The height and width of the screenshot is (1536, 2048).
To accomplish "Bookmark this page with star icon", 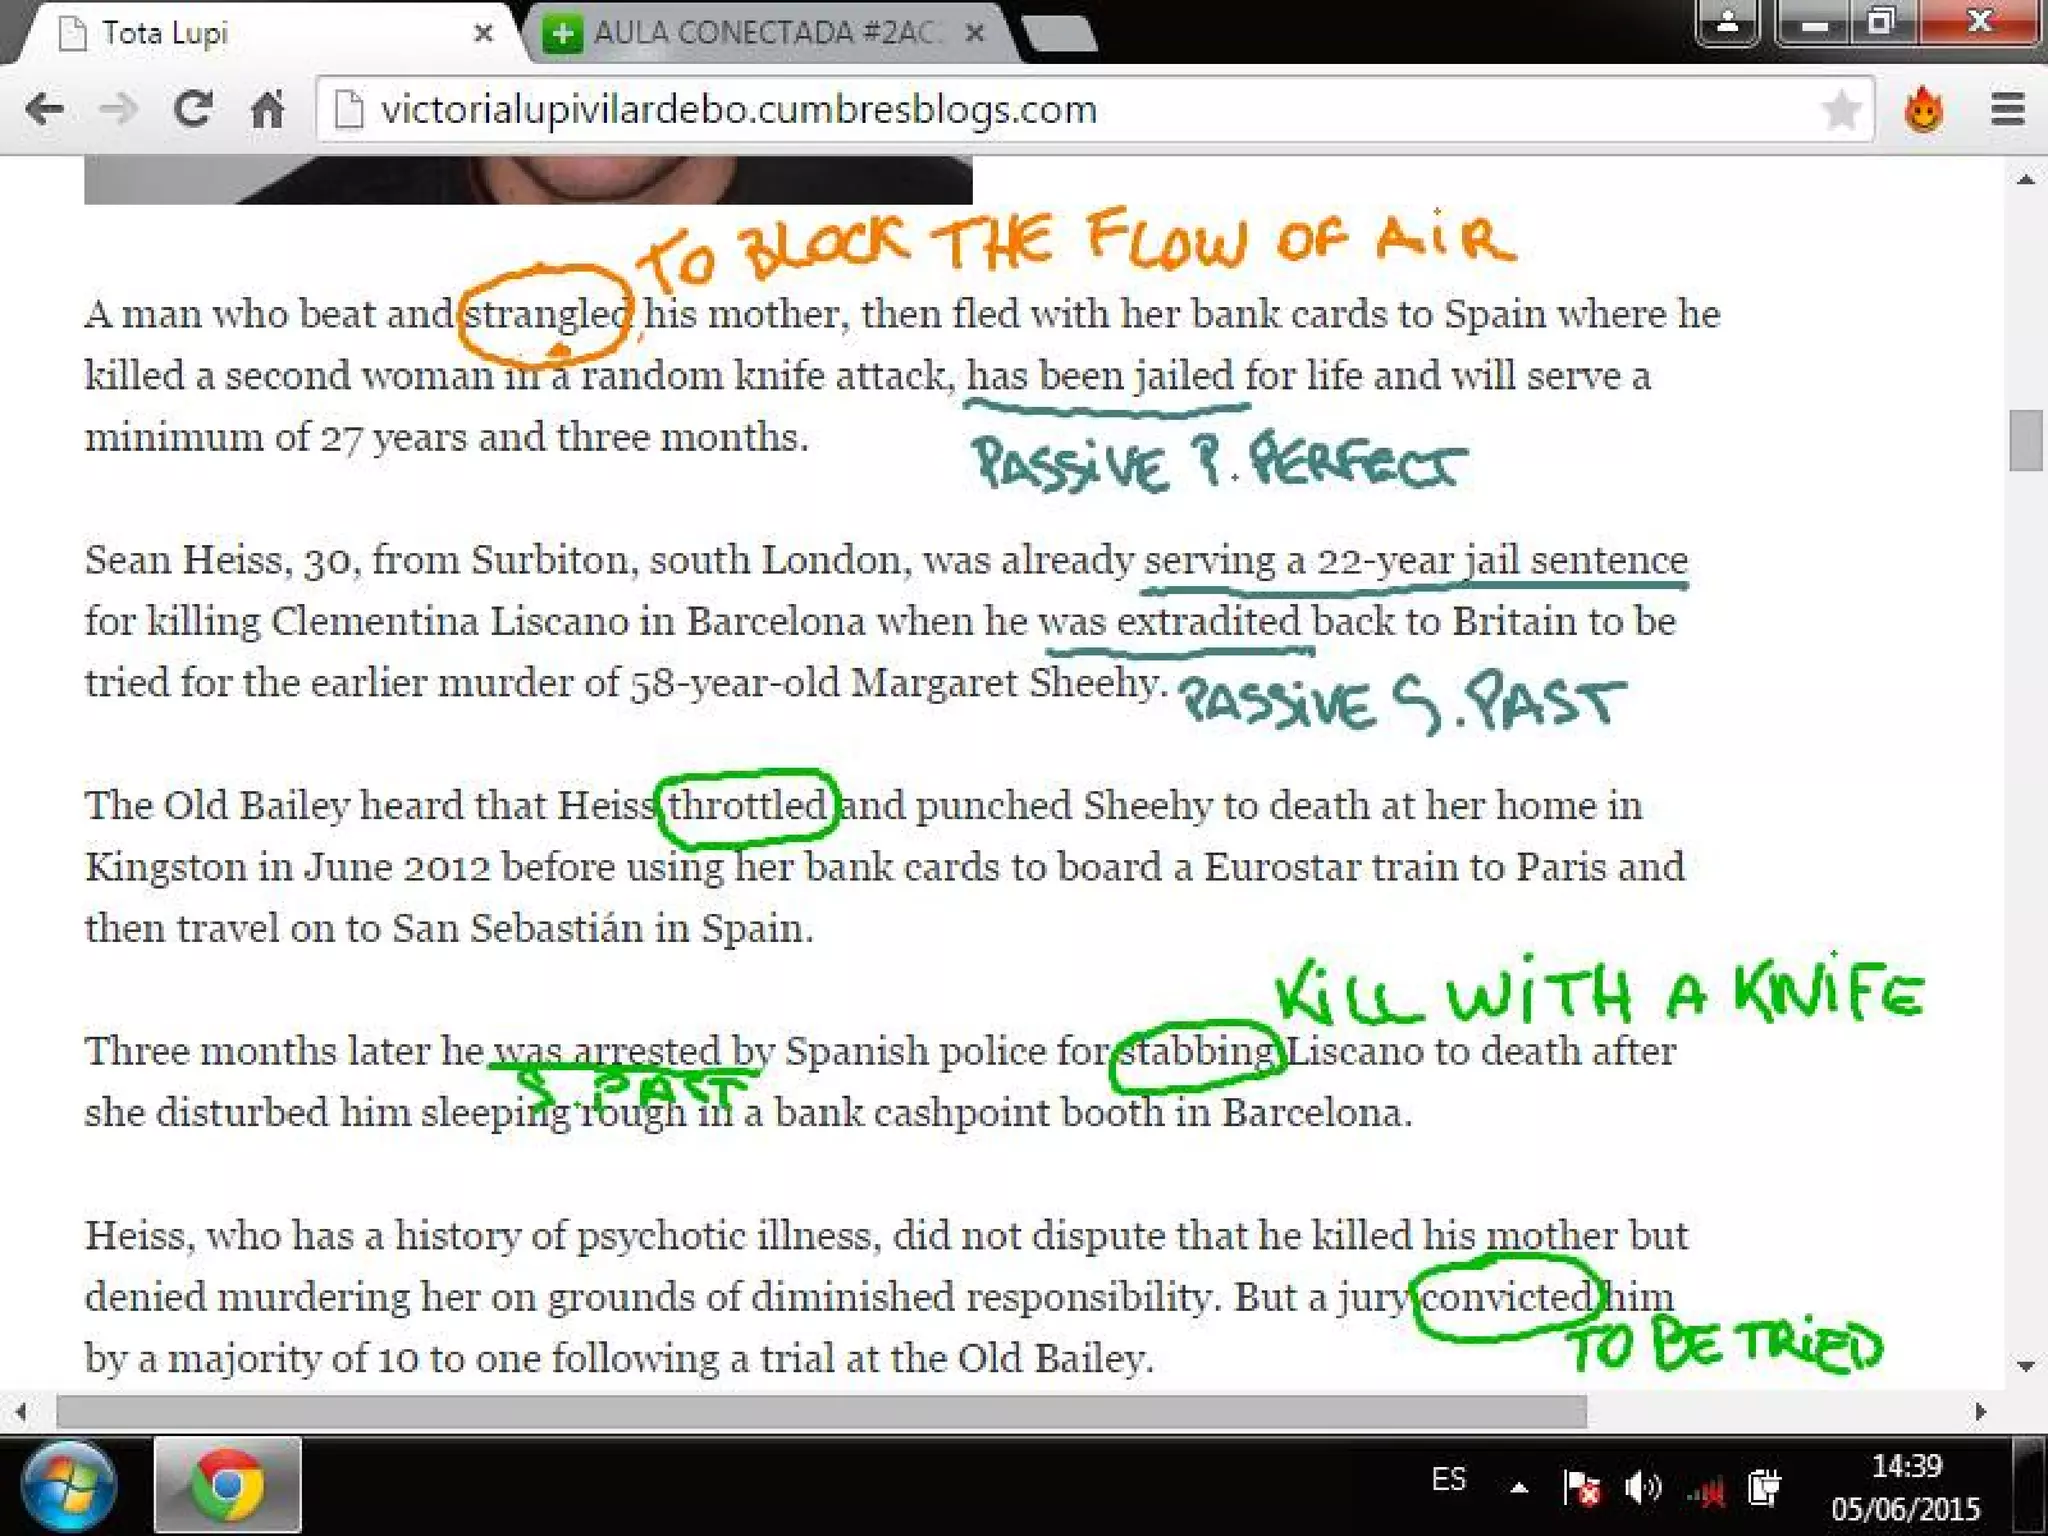I will [x=1840, y=109].
